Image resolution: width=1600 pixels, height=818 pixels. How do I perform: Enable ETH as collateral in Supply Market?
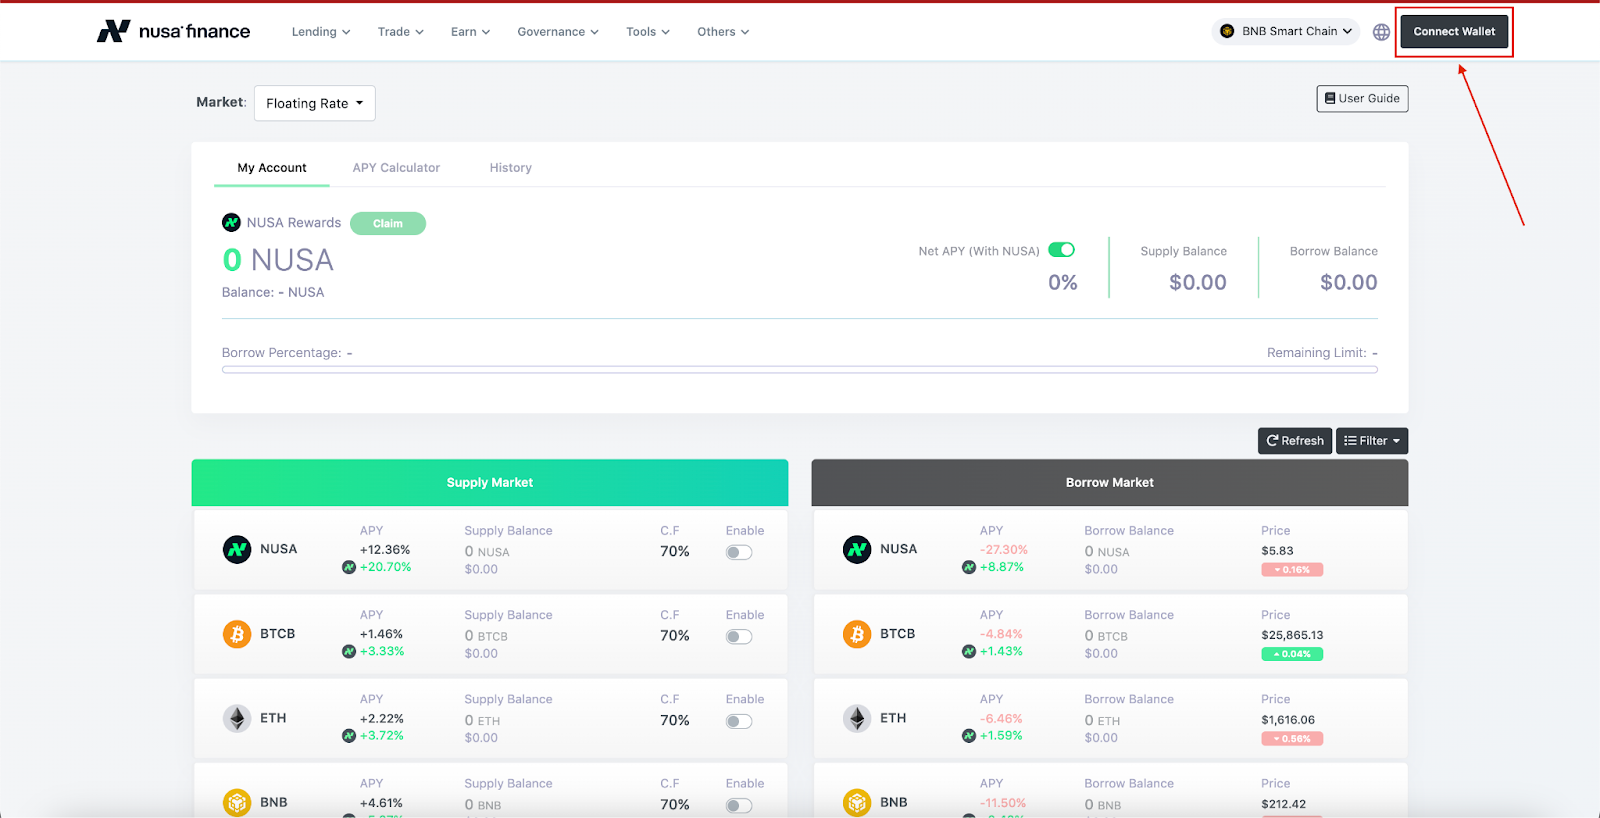tap(739, 721)
